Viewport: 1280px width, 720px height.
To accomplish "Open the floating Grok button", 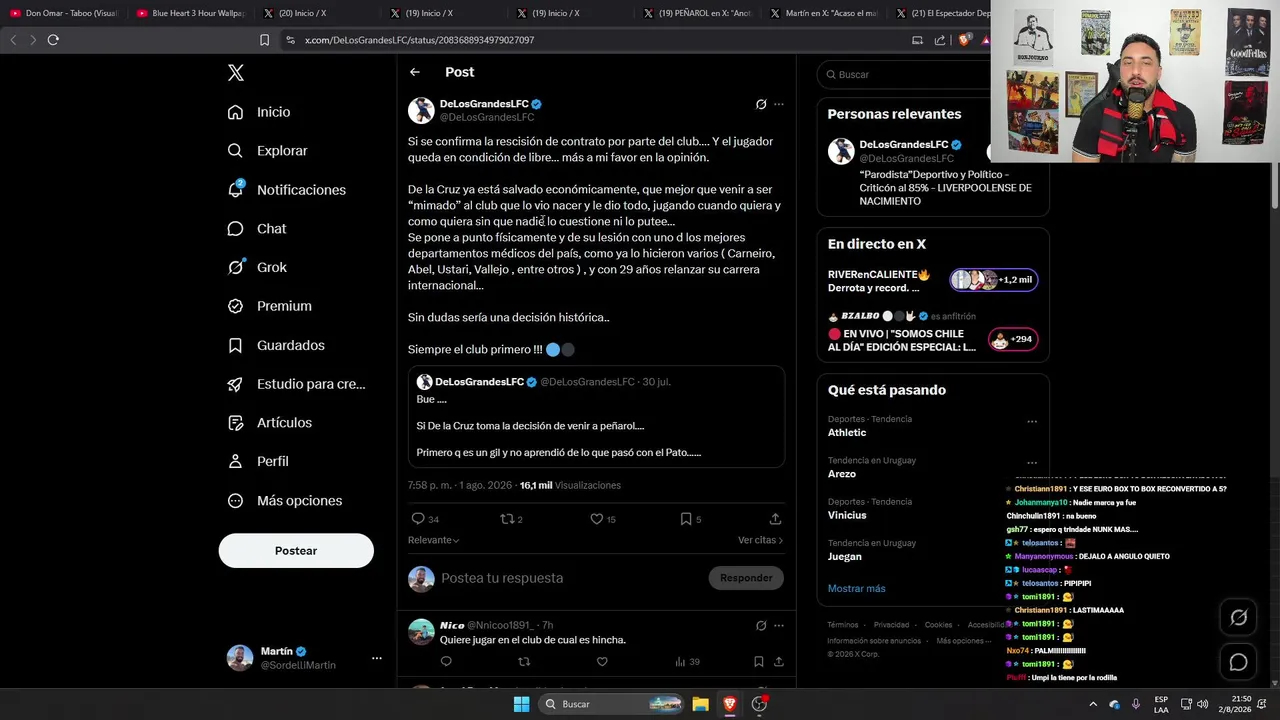I will (1238, 618).
